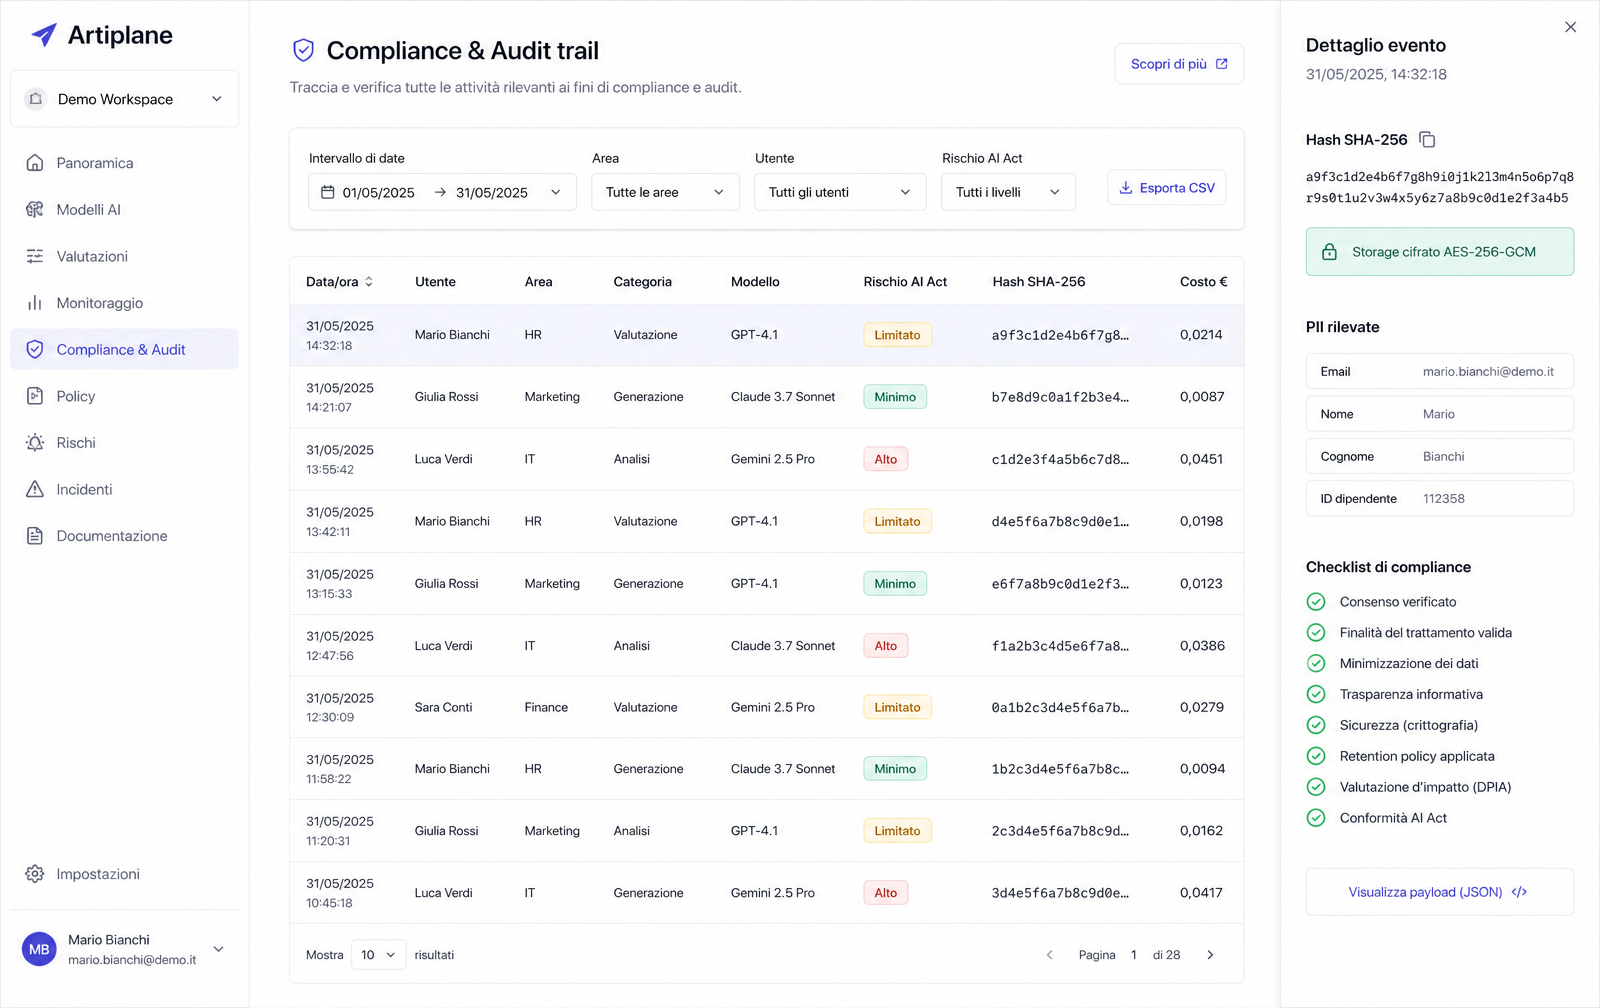The height and width of the screenshot is (1008, 1600).
Task: Click the Panoramica home icon
Action: (x=35, y=163)
